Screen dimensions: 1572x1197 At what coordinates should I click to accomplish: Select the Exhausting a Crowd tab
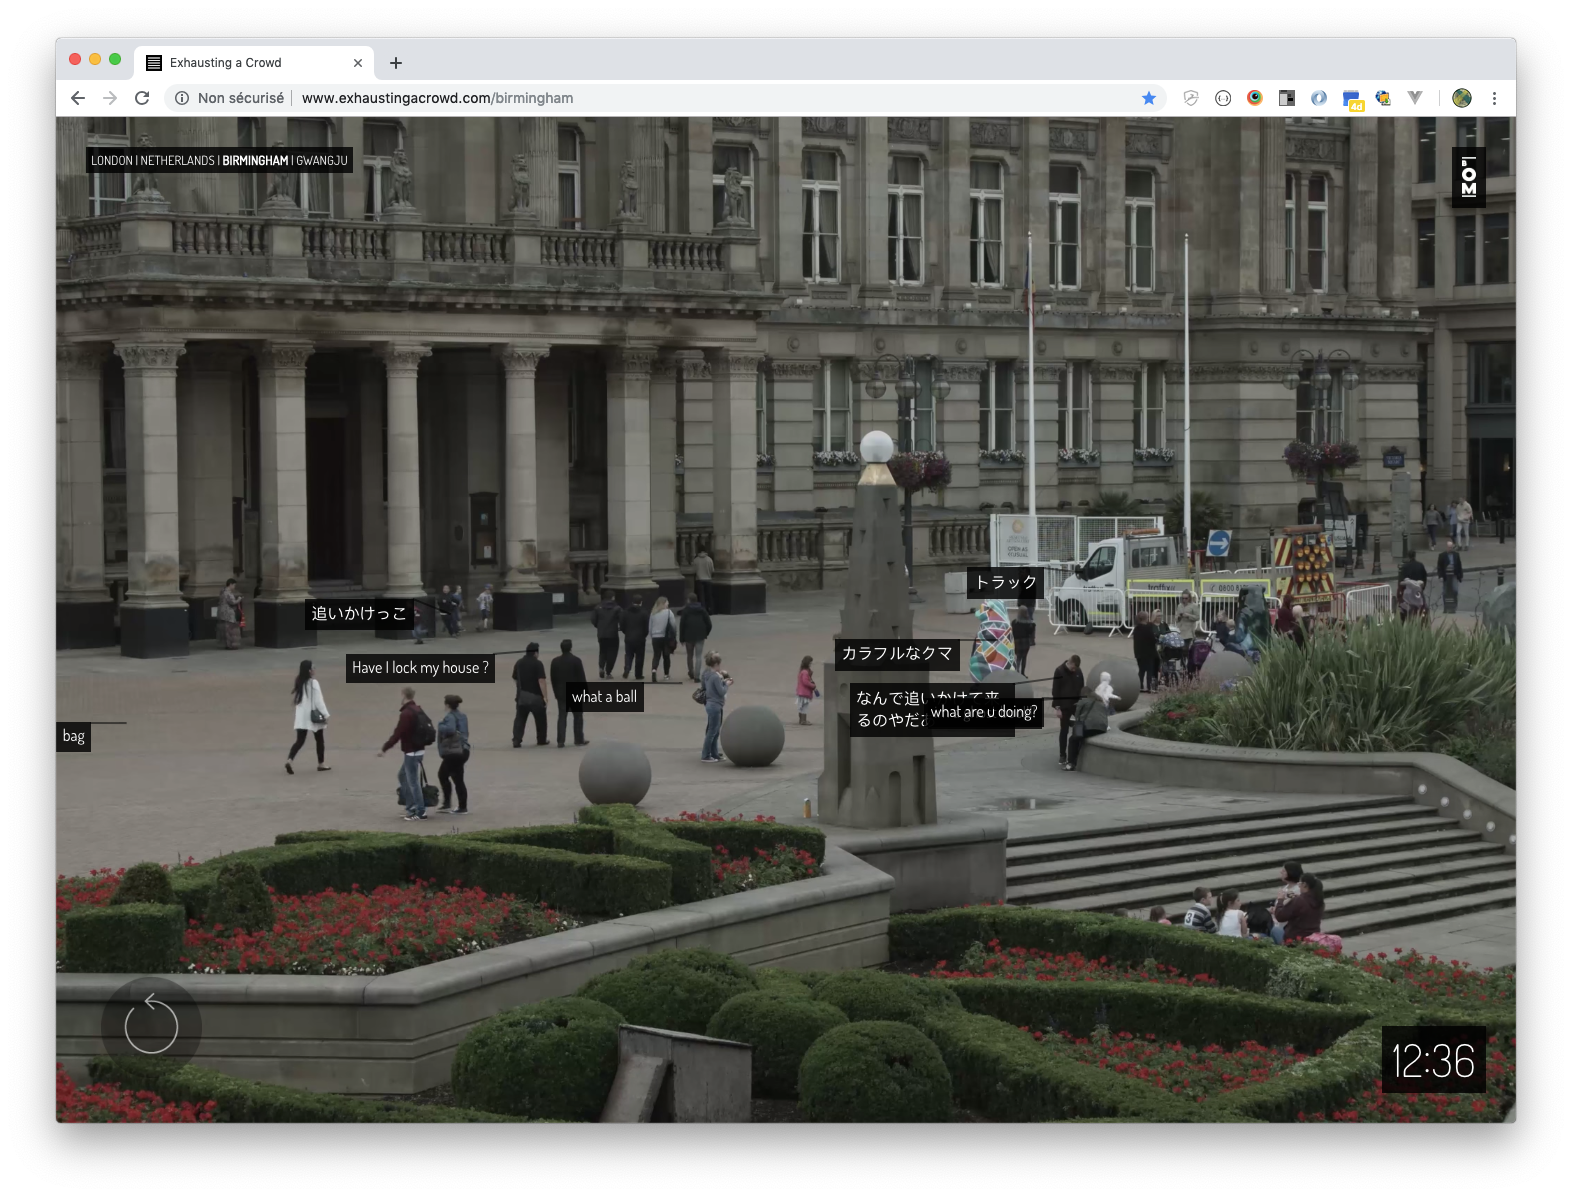255,63
